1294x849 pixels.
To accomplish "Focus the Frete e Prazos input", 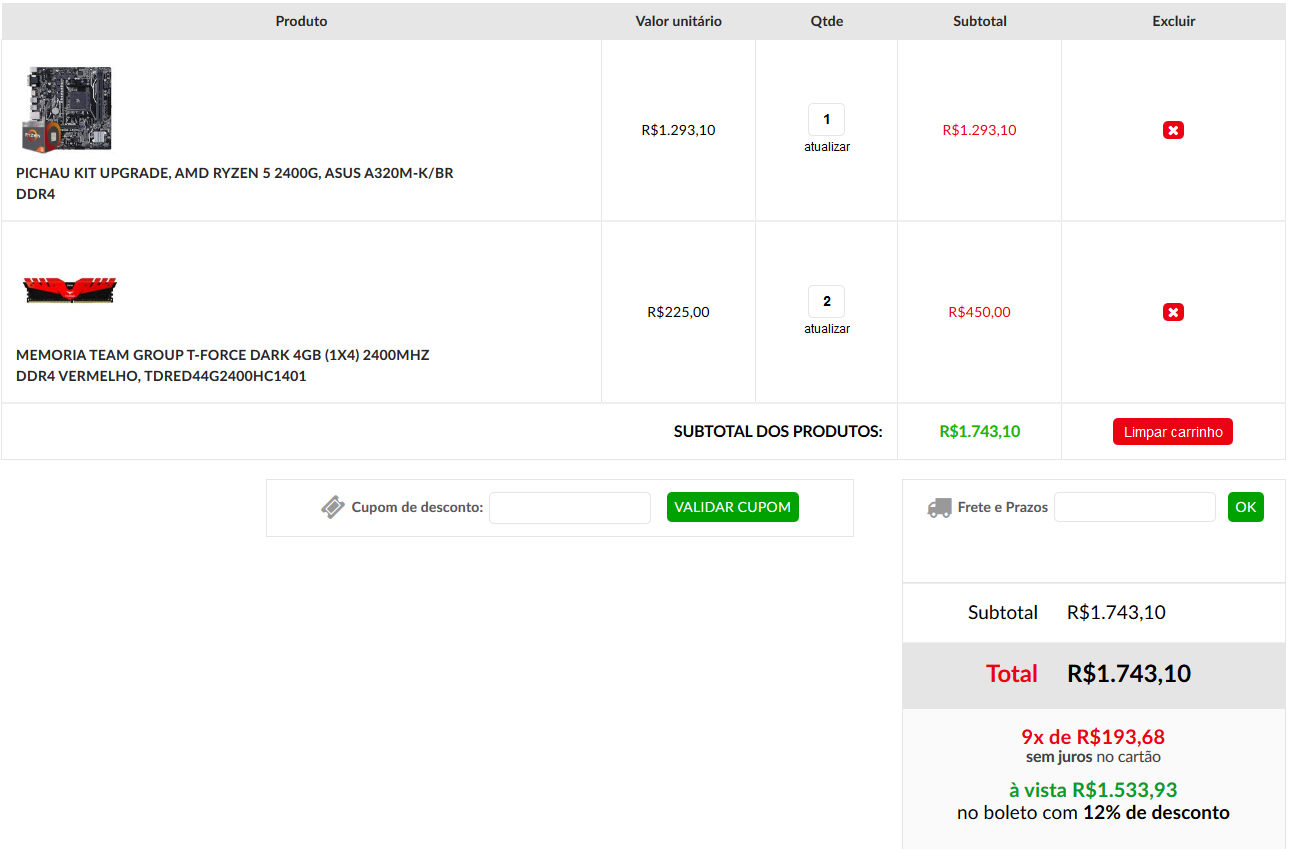I will 1135,507.
